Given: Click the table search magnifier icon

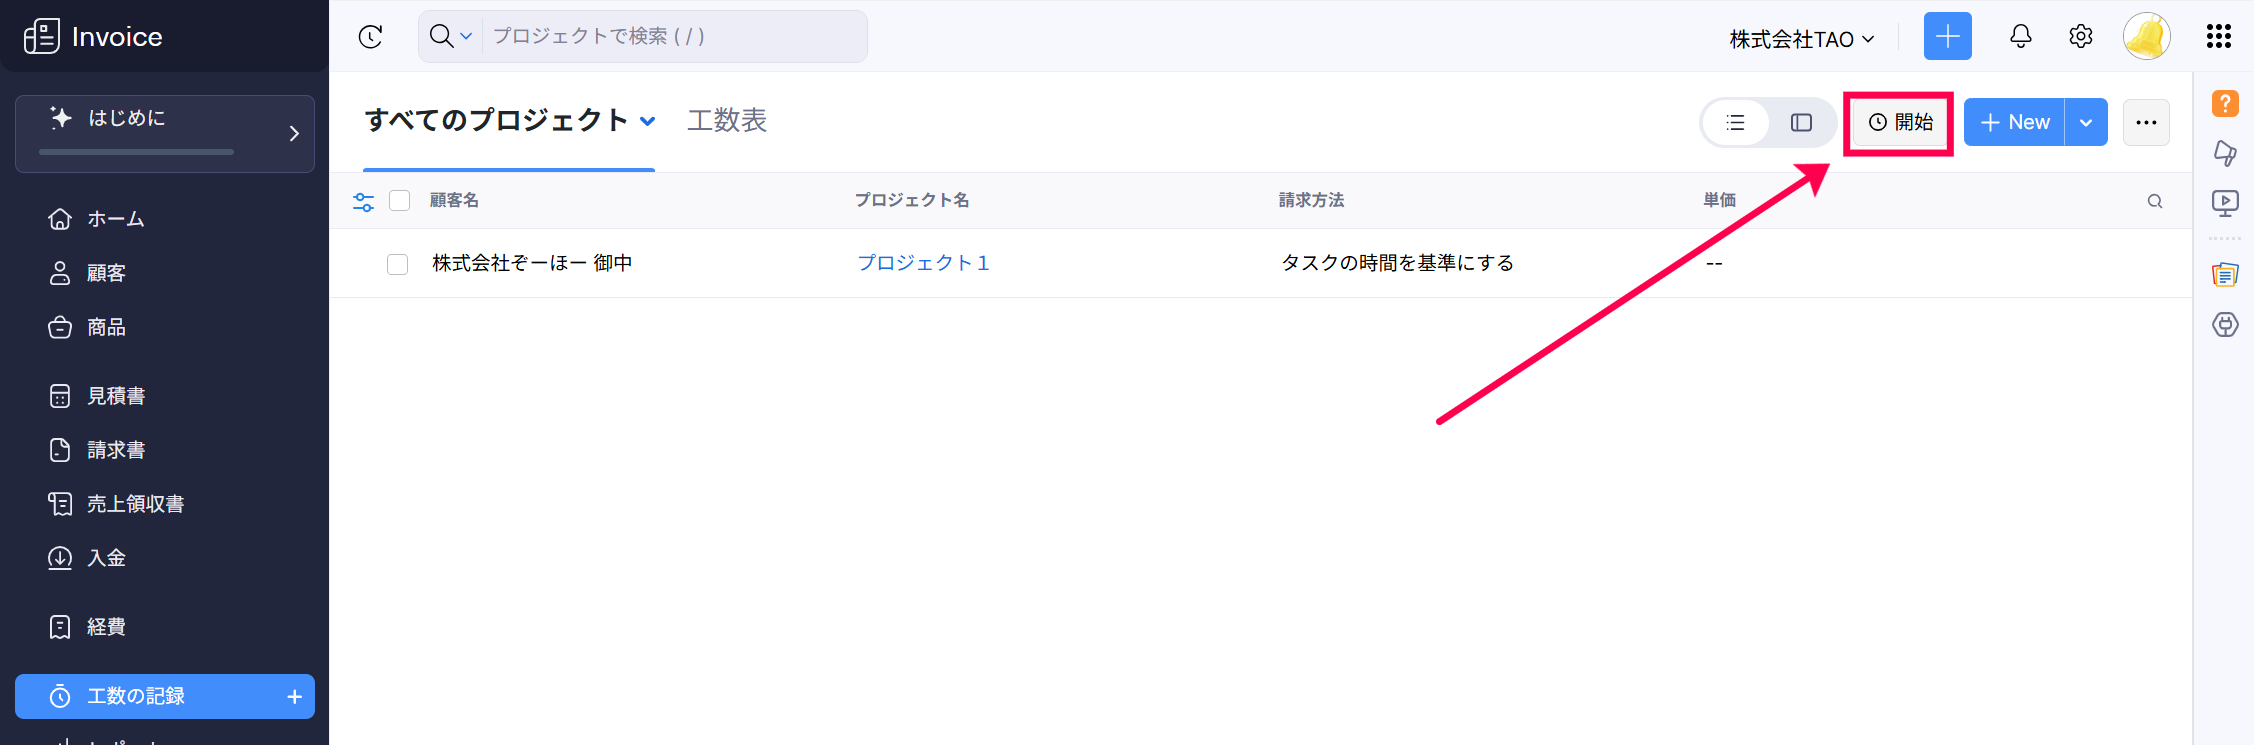Looking at the screenshot, I should pos(2154,202).
